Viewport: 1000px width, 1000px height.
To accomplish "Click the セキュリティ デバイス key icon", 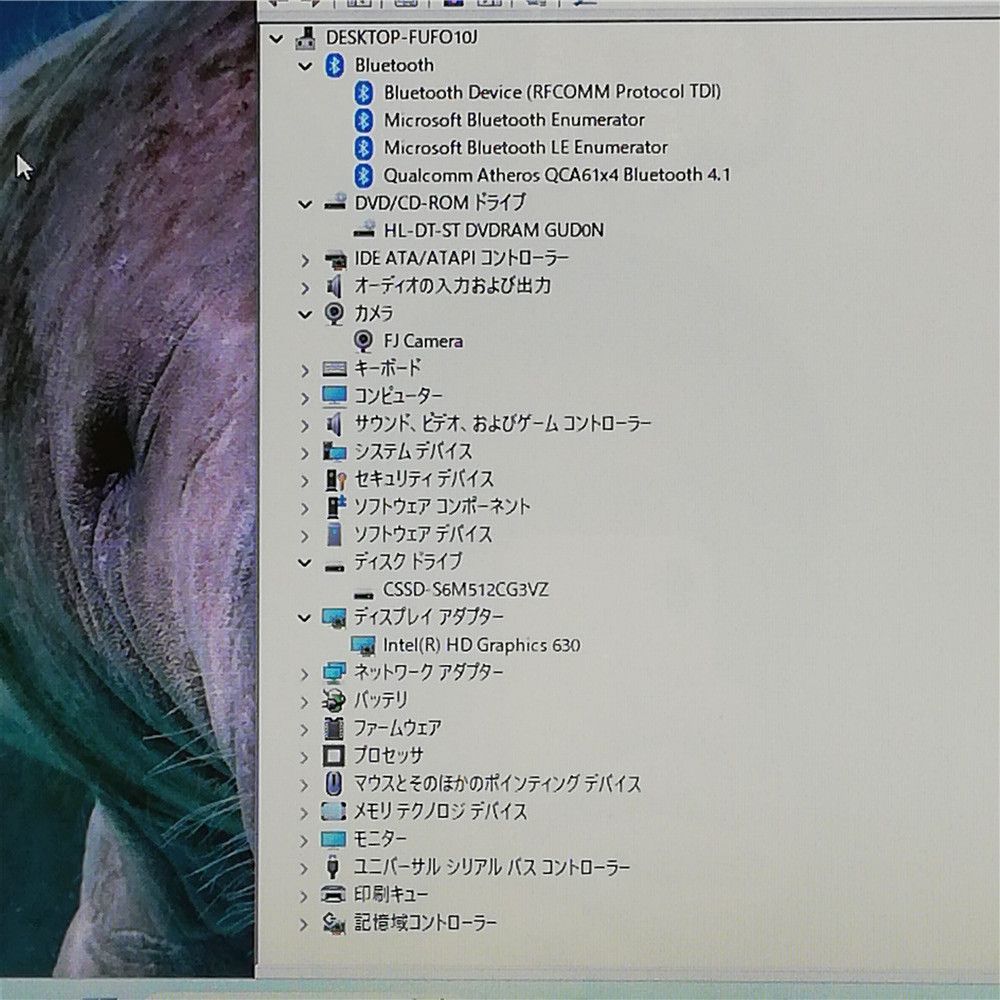I will tap(335, 479).
